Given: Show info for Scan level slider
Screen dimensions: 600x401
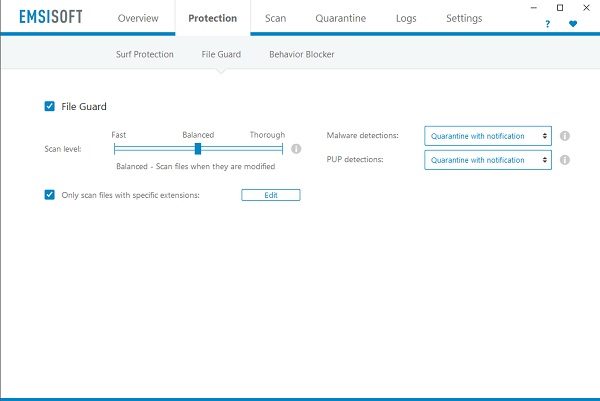Looking at the screenshot, I should pyautogui.click(x=296, y=149).
